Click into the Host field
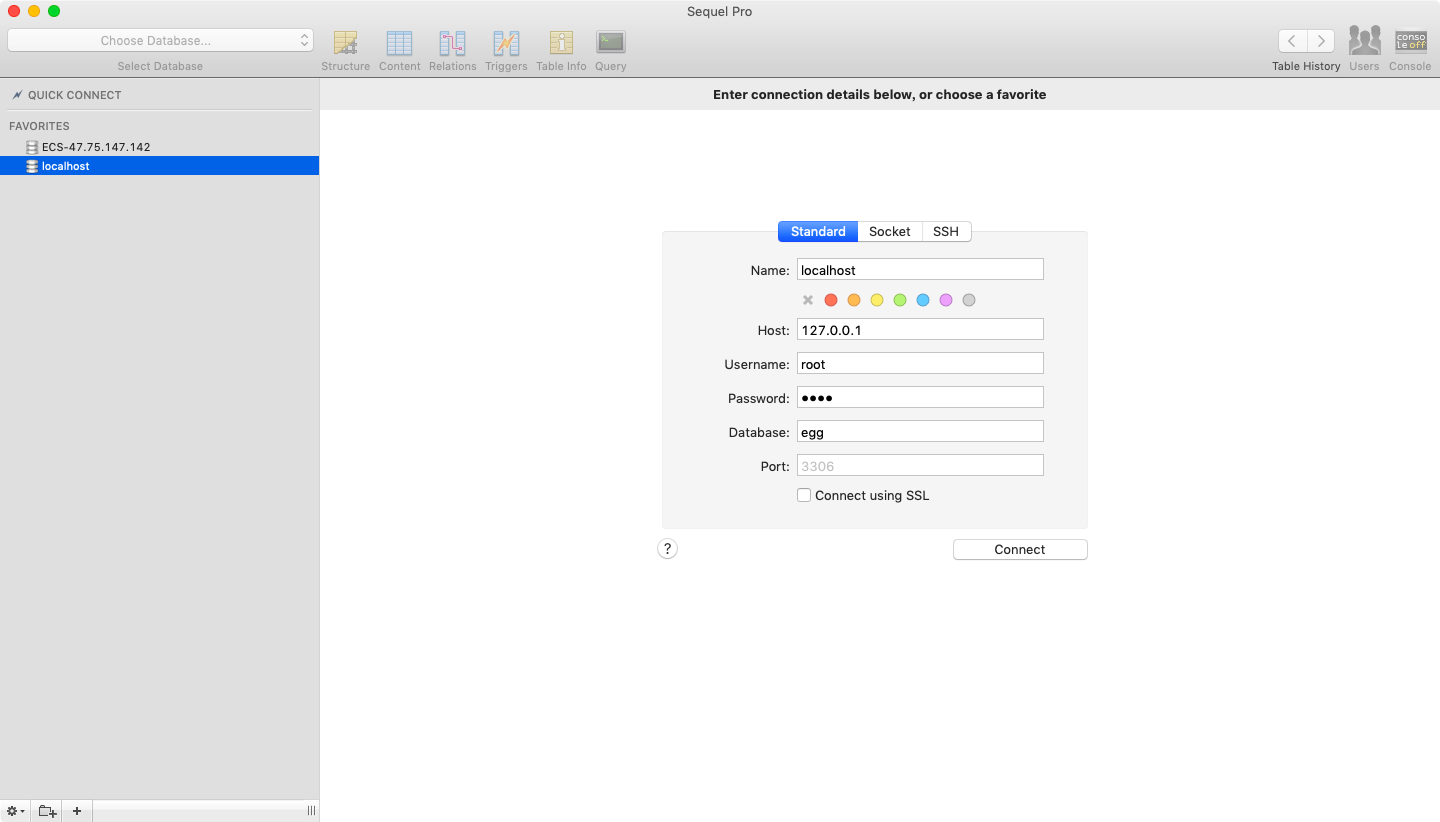The height and width of the screenshot is (822, 1440). 920,329
